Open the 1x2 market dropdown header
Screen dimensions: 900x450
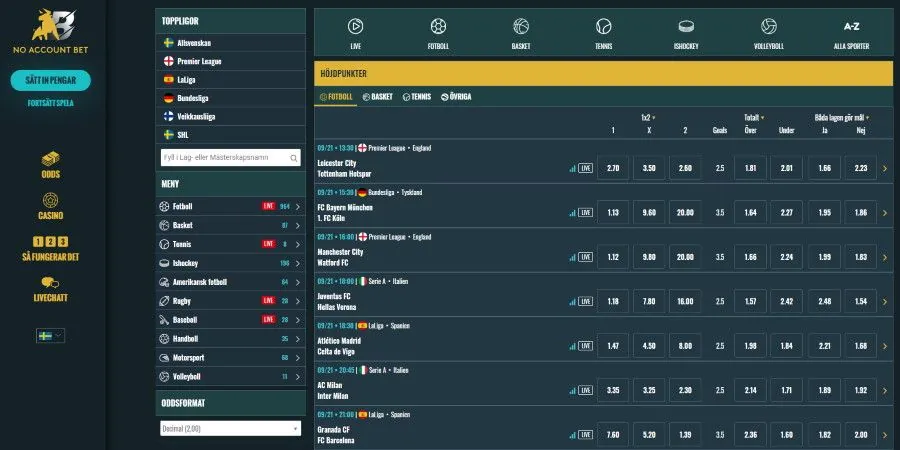649,118
